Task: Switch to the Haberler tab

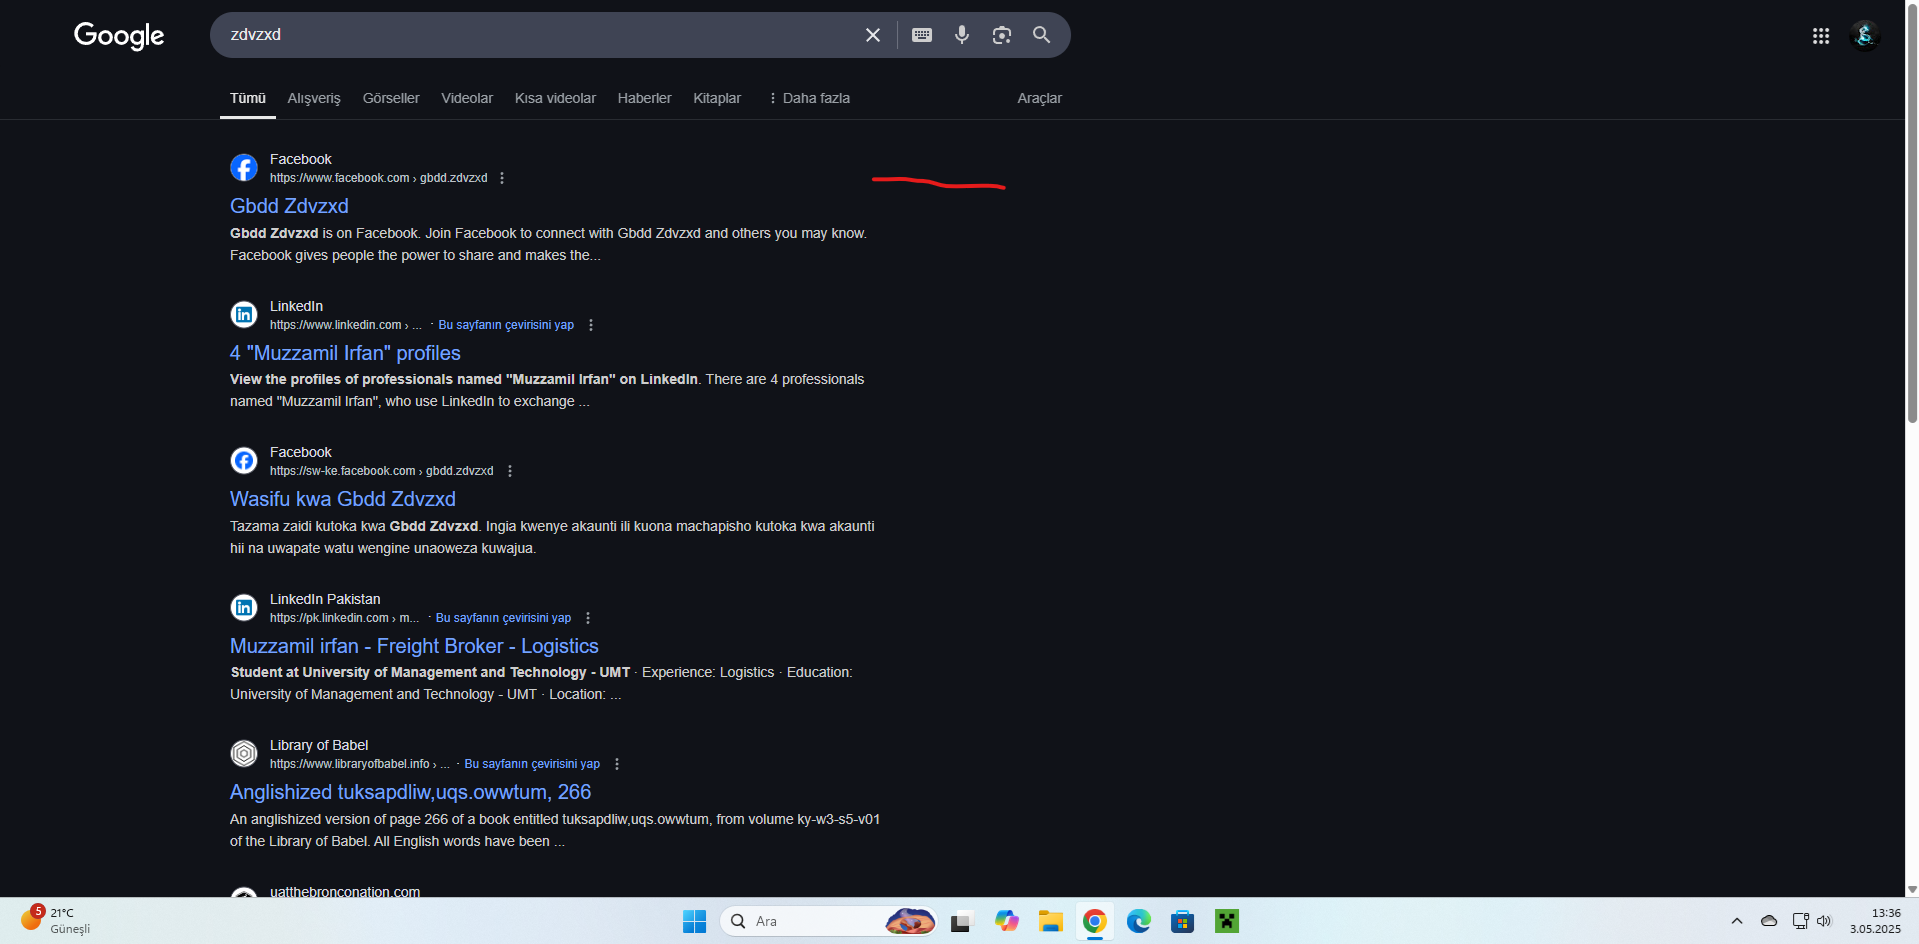Action: point(645,98)
